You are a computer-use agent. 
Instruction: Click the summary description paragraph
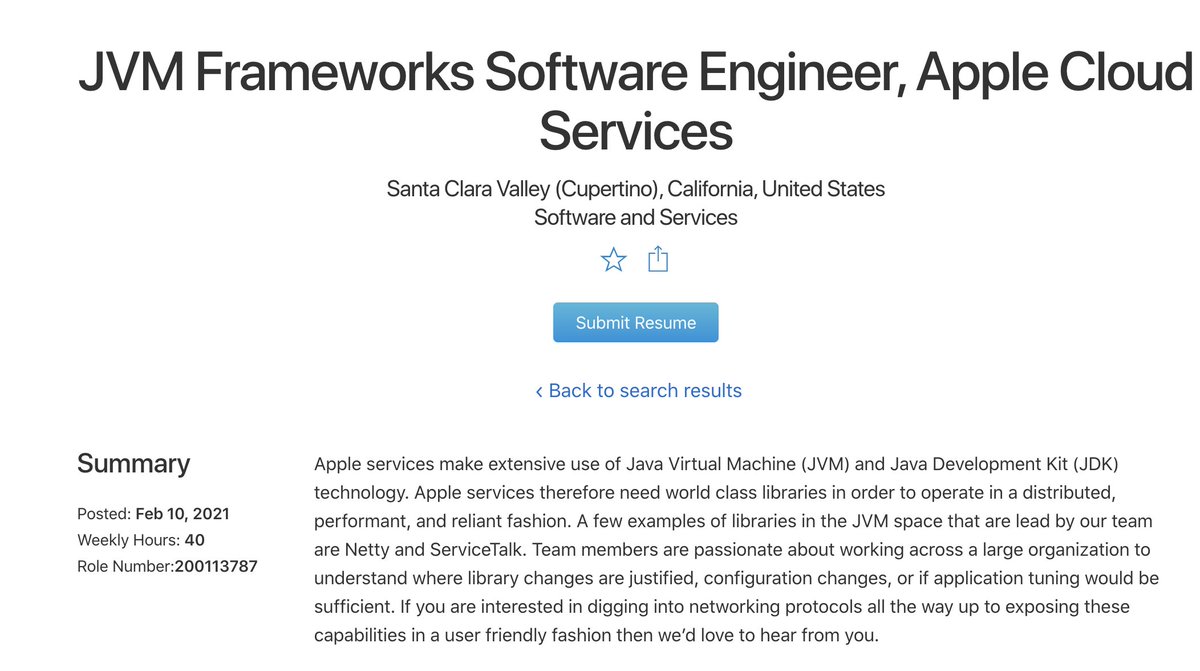click(x=737, y=550)
